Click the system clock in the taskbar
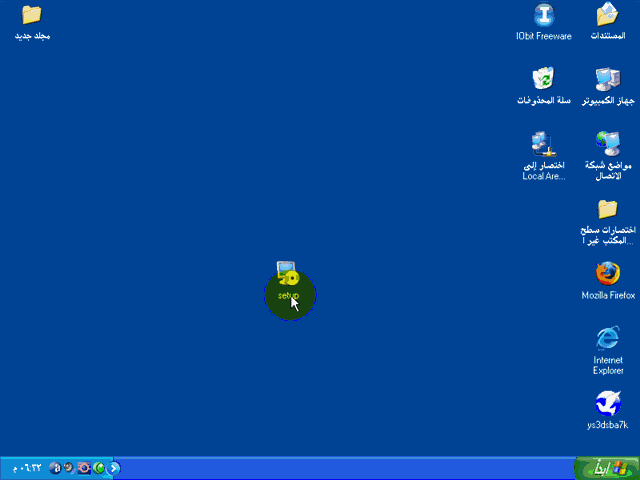This screenshot has height=480, width=640. pyautogui.click(x=26, y=467)
